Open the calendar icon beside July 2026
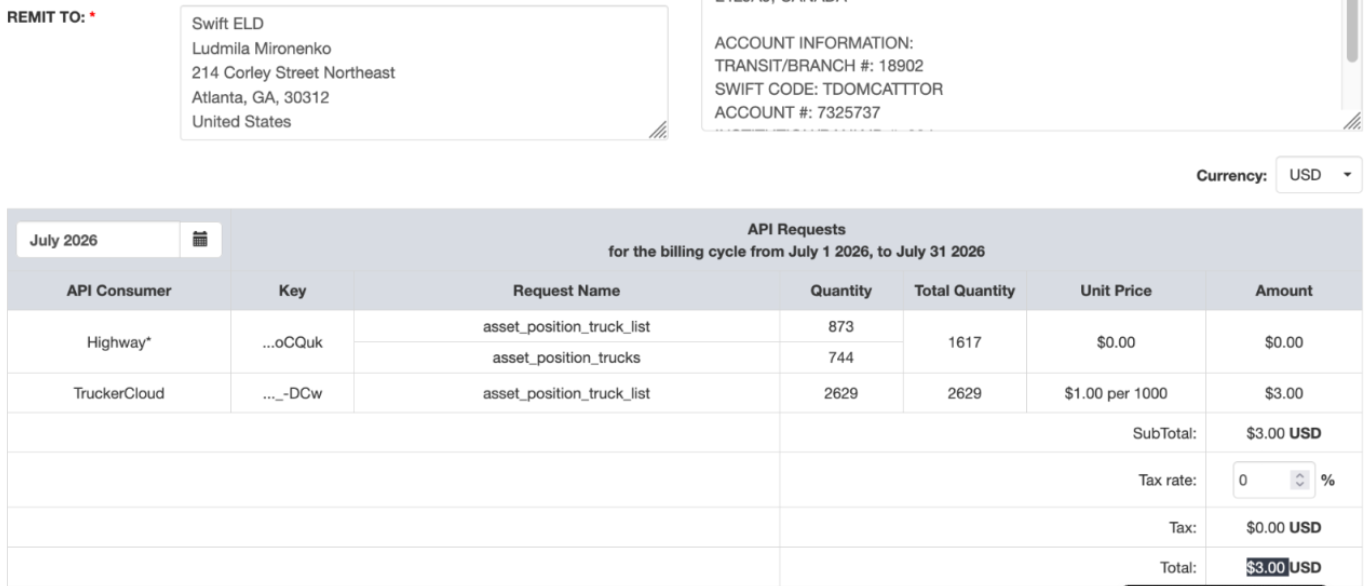The height and width of the screenshot is (586, 1369). [x=200, y=240]
